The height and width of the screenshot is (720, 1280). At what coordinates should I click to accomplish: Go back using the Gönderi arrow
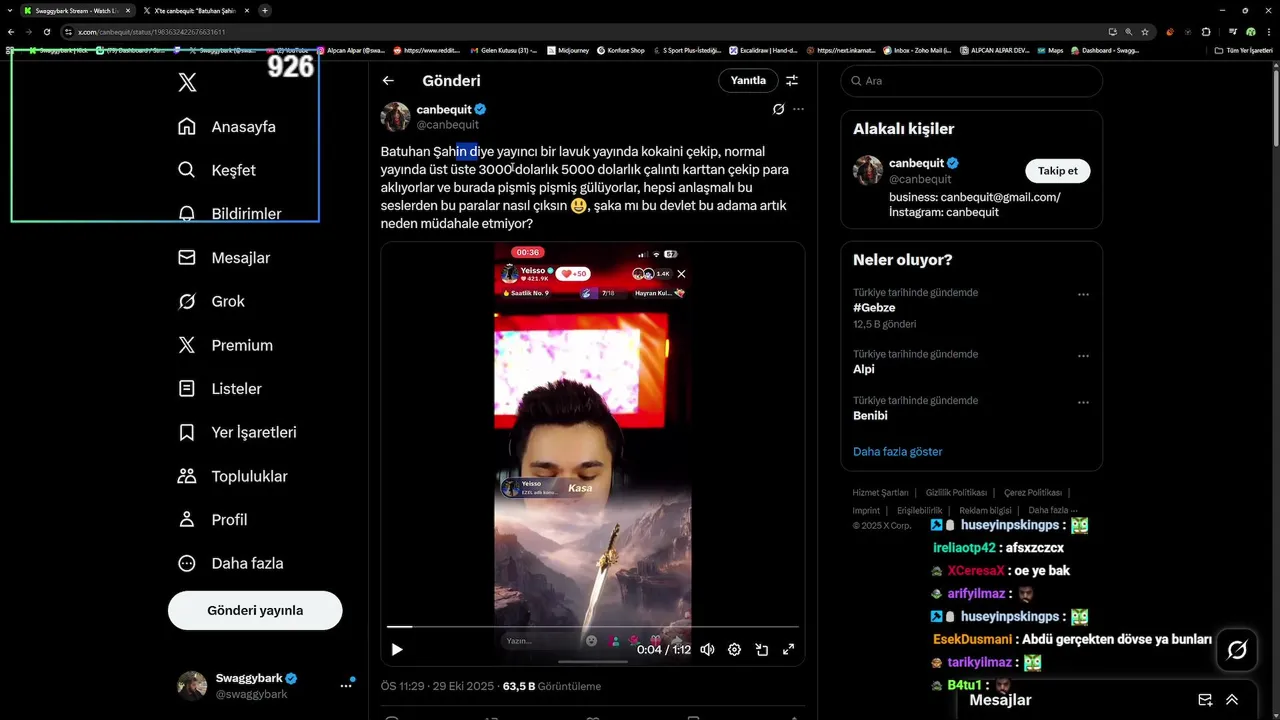pos(388,80)
